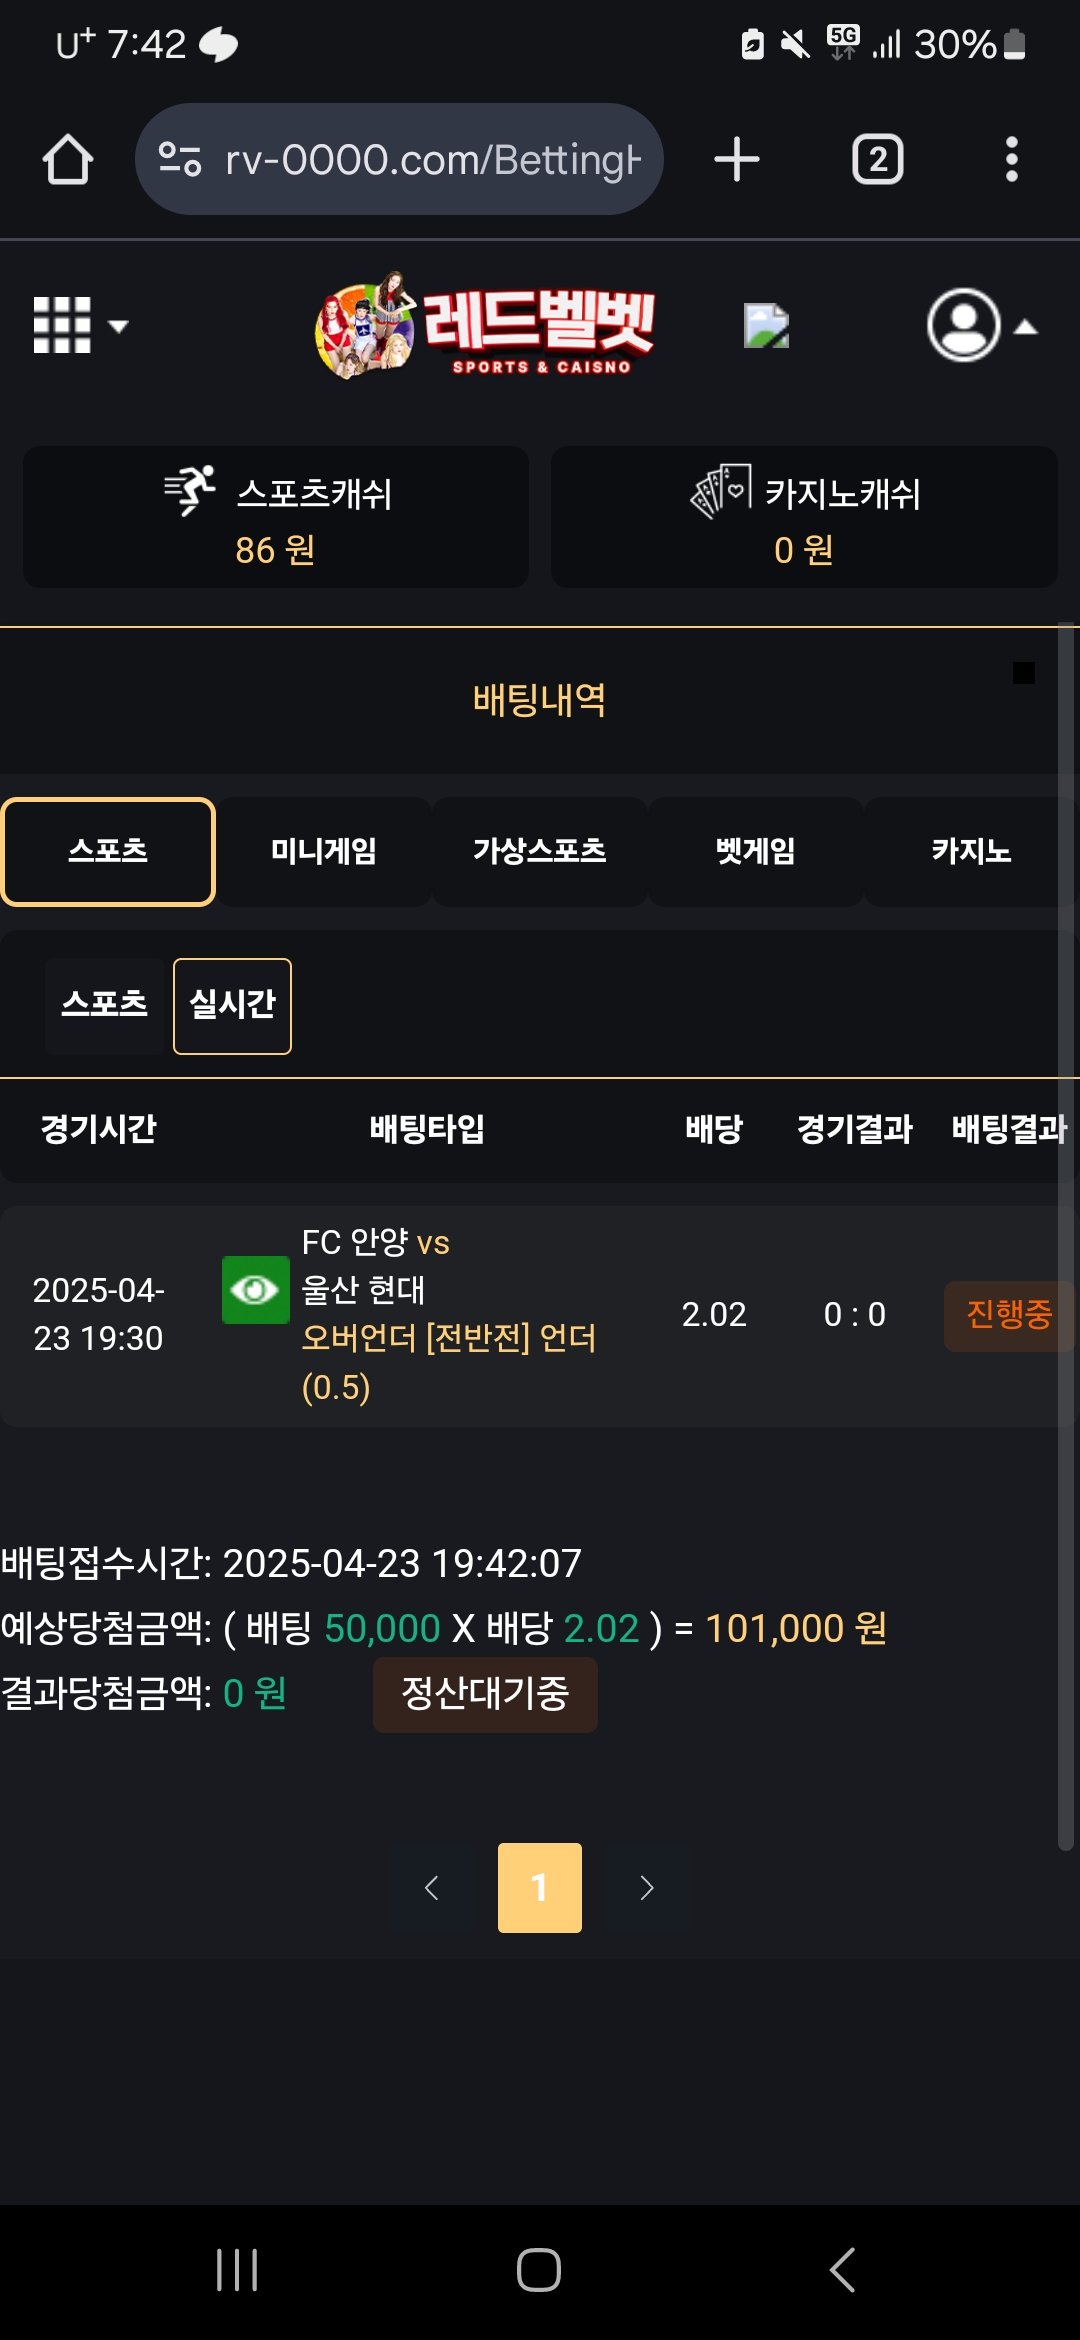The width and height of the screenshot is (1080, 2340).
Task: Tap the site info icon in address bar
Action: click(x=180, y=160)
